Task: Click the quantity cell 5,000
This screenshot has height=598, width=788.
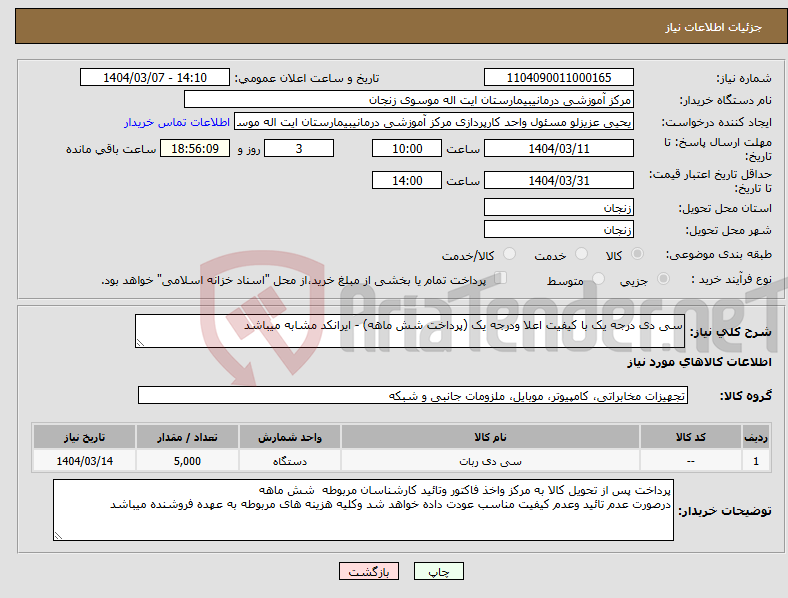Action: pos(187,461)
